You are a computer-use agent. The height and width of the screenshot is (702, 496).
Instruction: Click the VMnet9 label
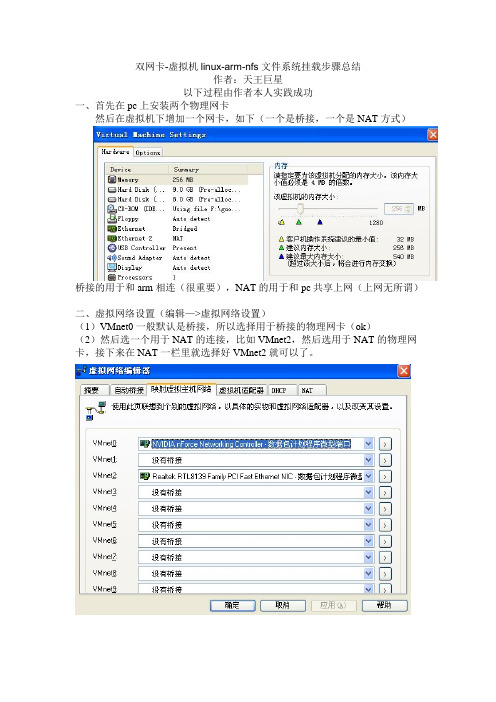105,589
